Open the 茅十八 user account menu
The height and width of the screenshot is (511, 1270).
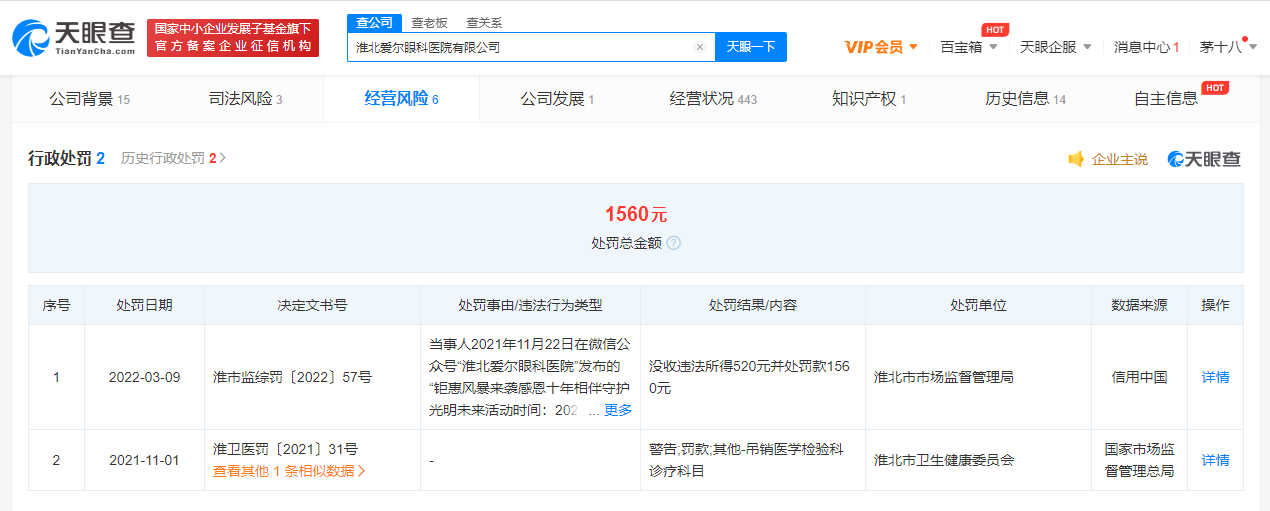[1225, 47]
